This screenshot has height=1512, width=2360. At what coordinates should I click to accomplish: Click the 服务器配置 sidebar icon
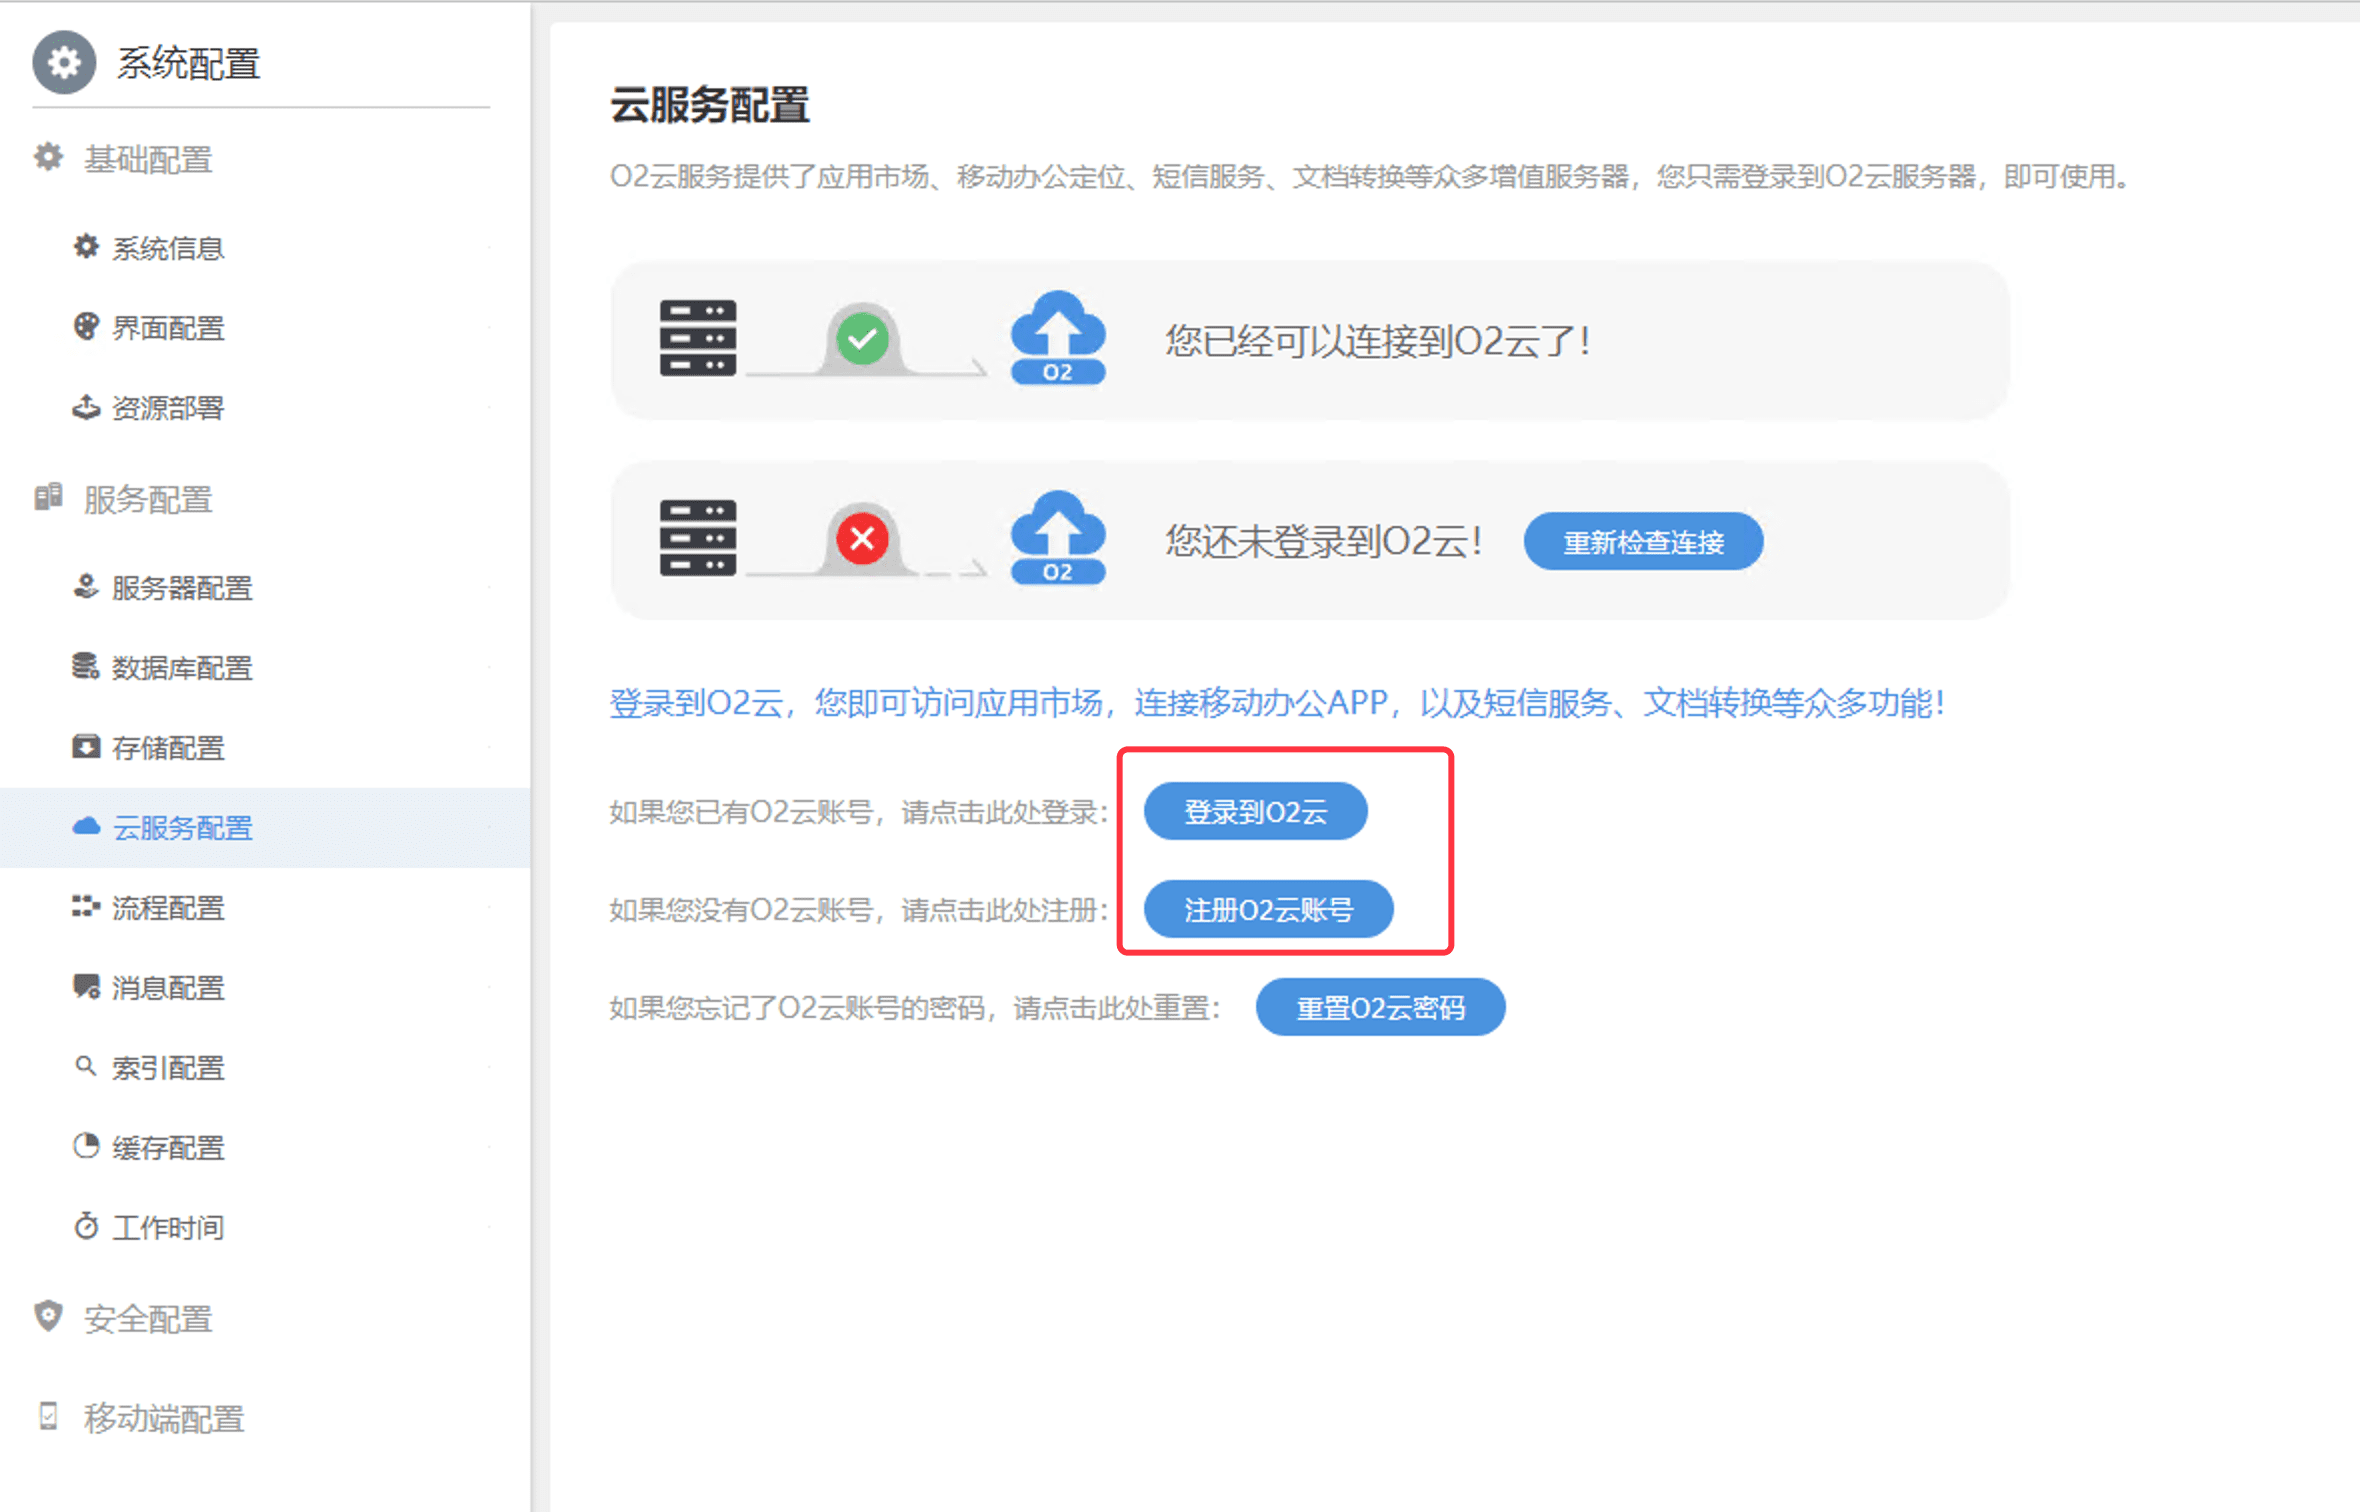86,587
